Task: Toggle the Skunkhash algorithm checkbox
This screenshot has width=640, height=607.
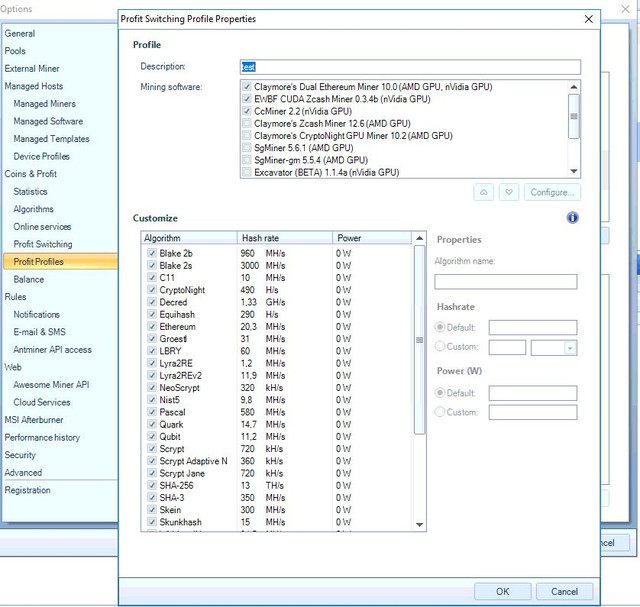Action: click(152, 522)
